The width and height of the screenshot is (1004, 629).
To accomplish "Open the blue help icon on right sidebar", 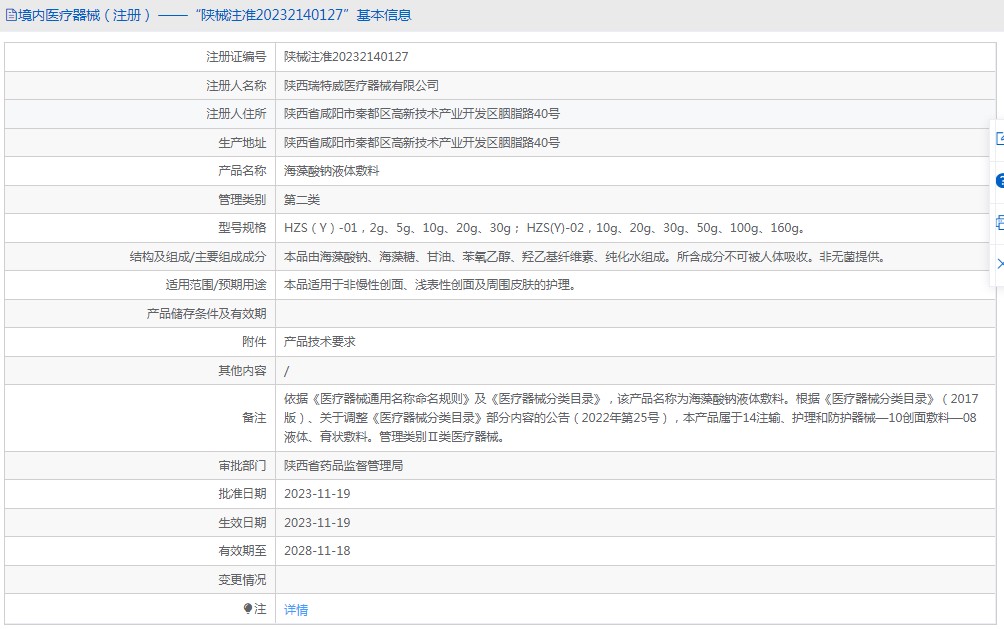I will pyautogui.click(x=1000, y=181).
